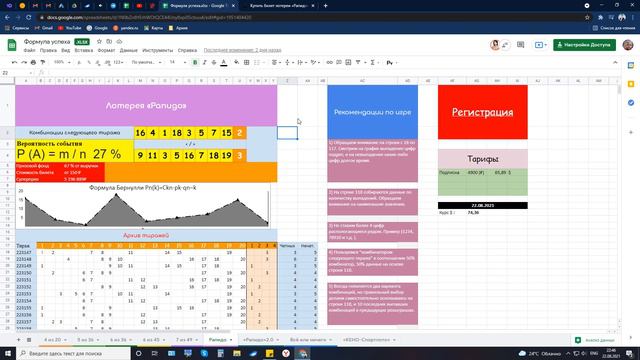Open Keep notes in side panel
640x360 pixels.
click(x=631, y=84)
